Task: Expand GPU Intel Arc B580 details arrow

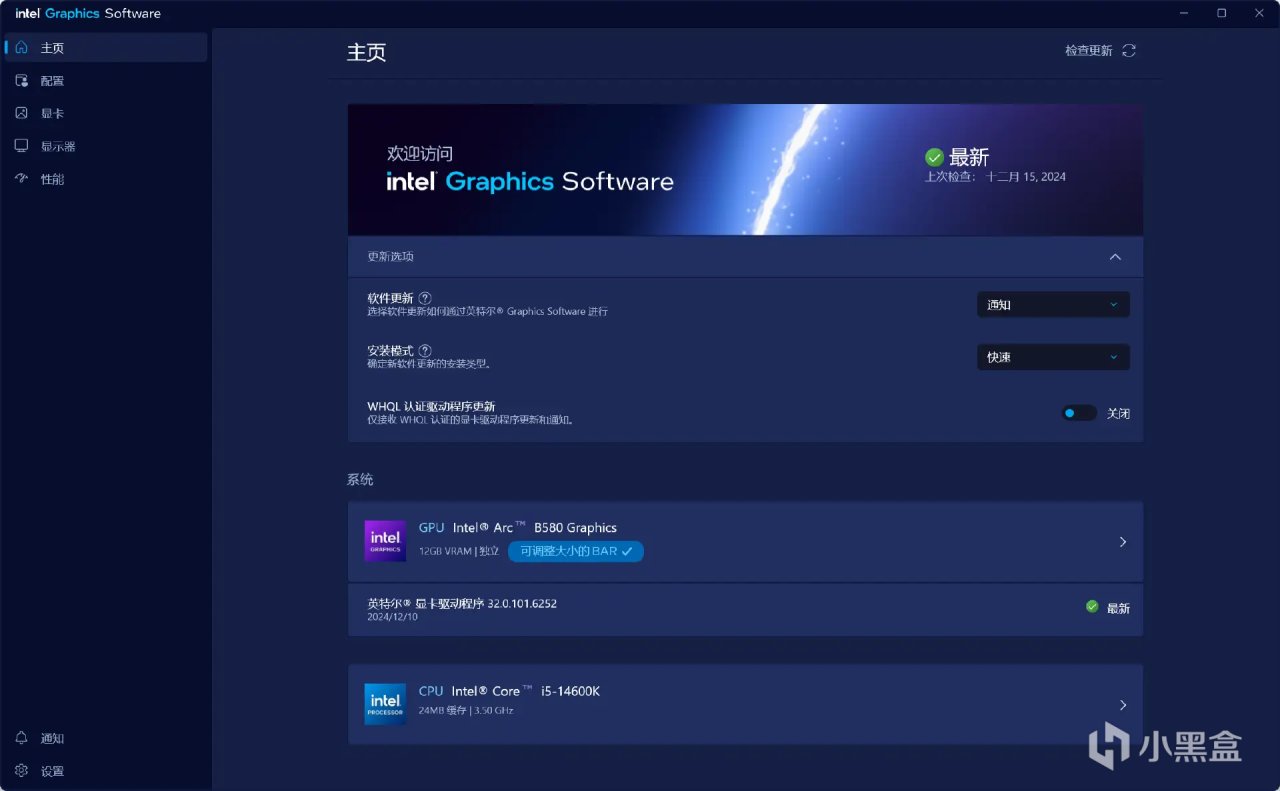Action: [1123, 542]
